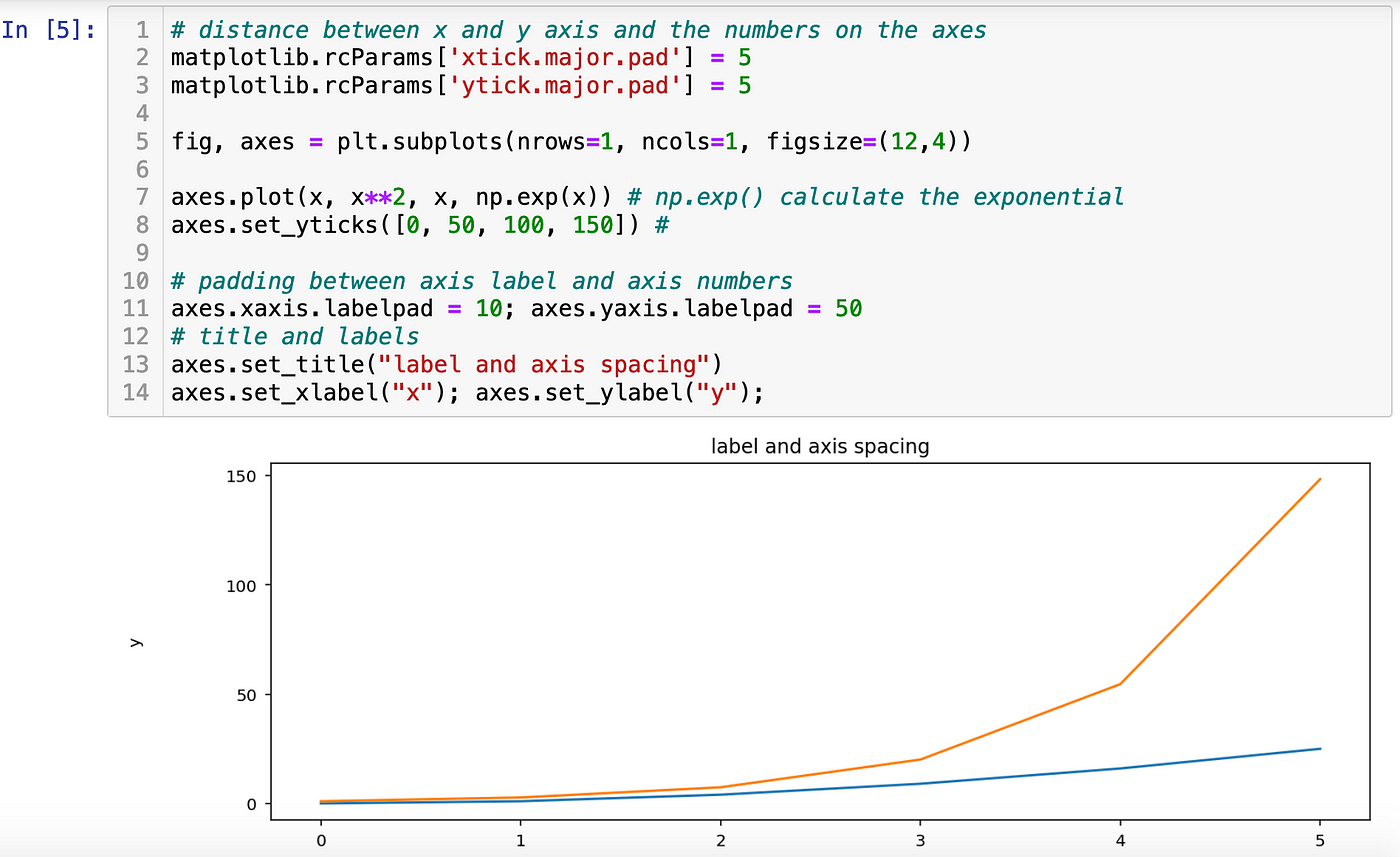The image size is (1400, 857).
Task: Click the 'xtick.major.pad' string in line 2
Action: 574,58
